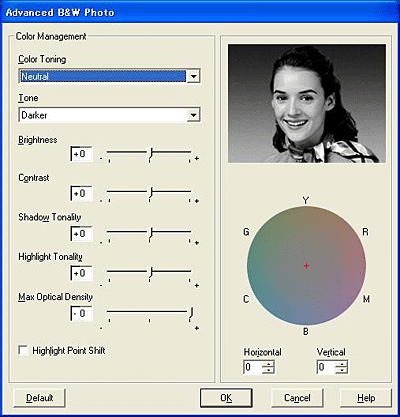Select the Neutral color toning field
Image resolution: width=400 pixels, height=417 pixels.
[103, 76]
